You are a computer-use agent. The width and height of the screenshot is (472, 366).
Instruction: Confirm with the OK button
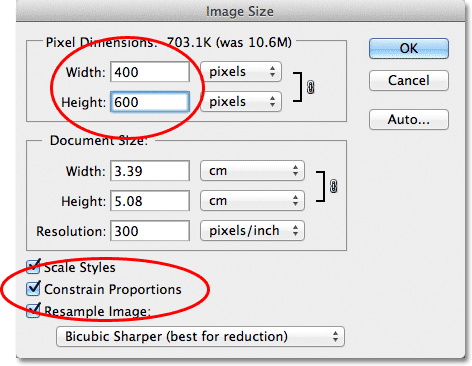coord(409,48)
